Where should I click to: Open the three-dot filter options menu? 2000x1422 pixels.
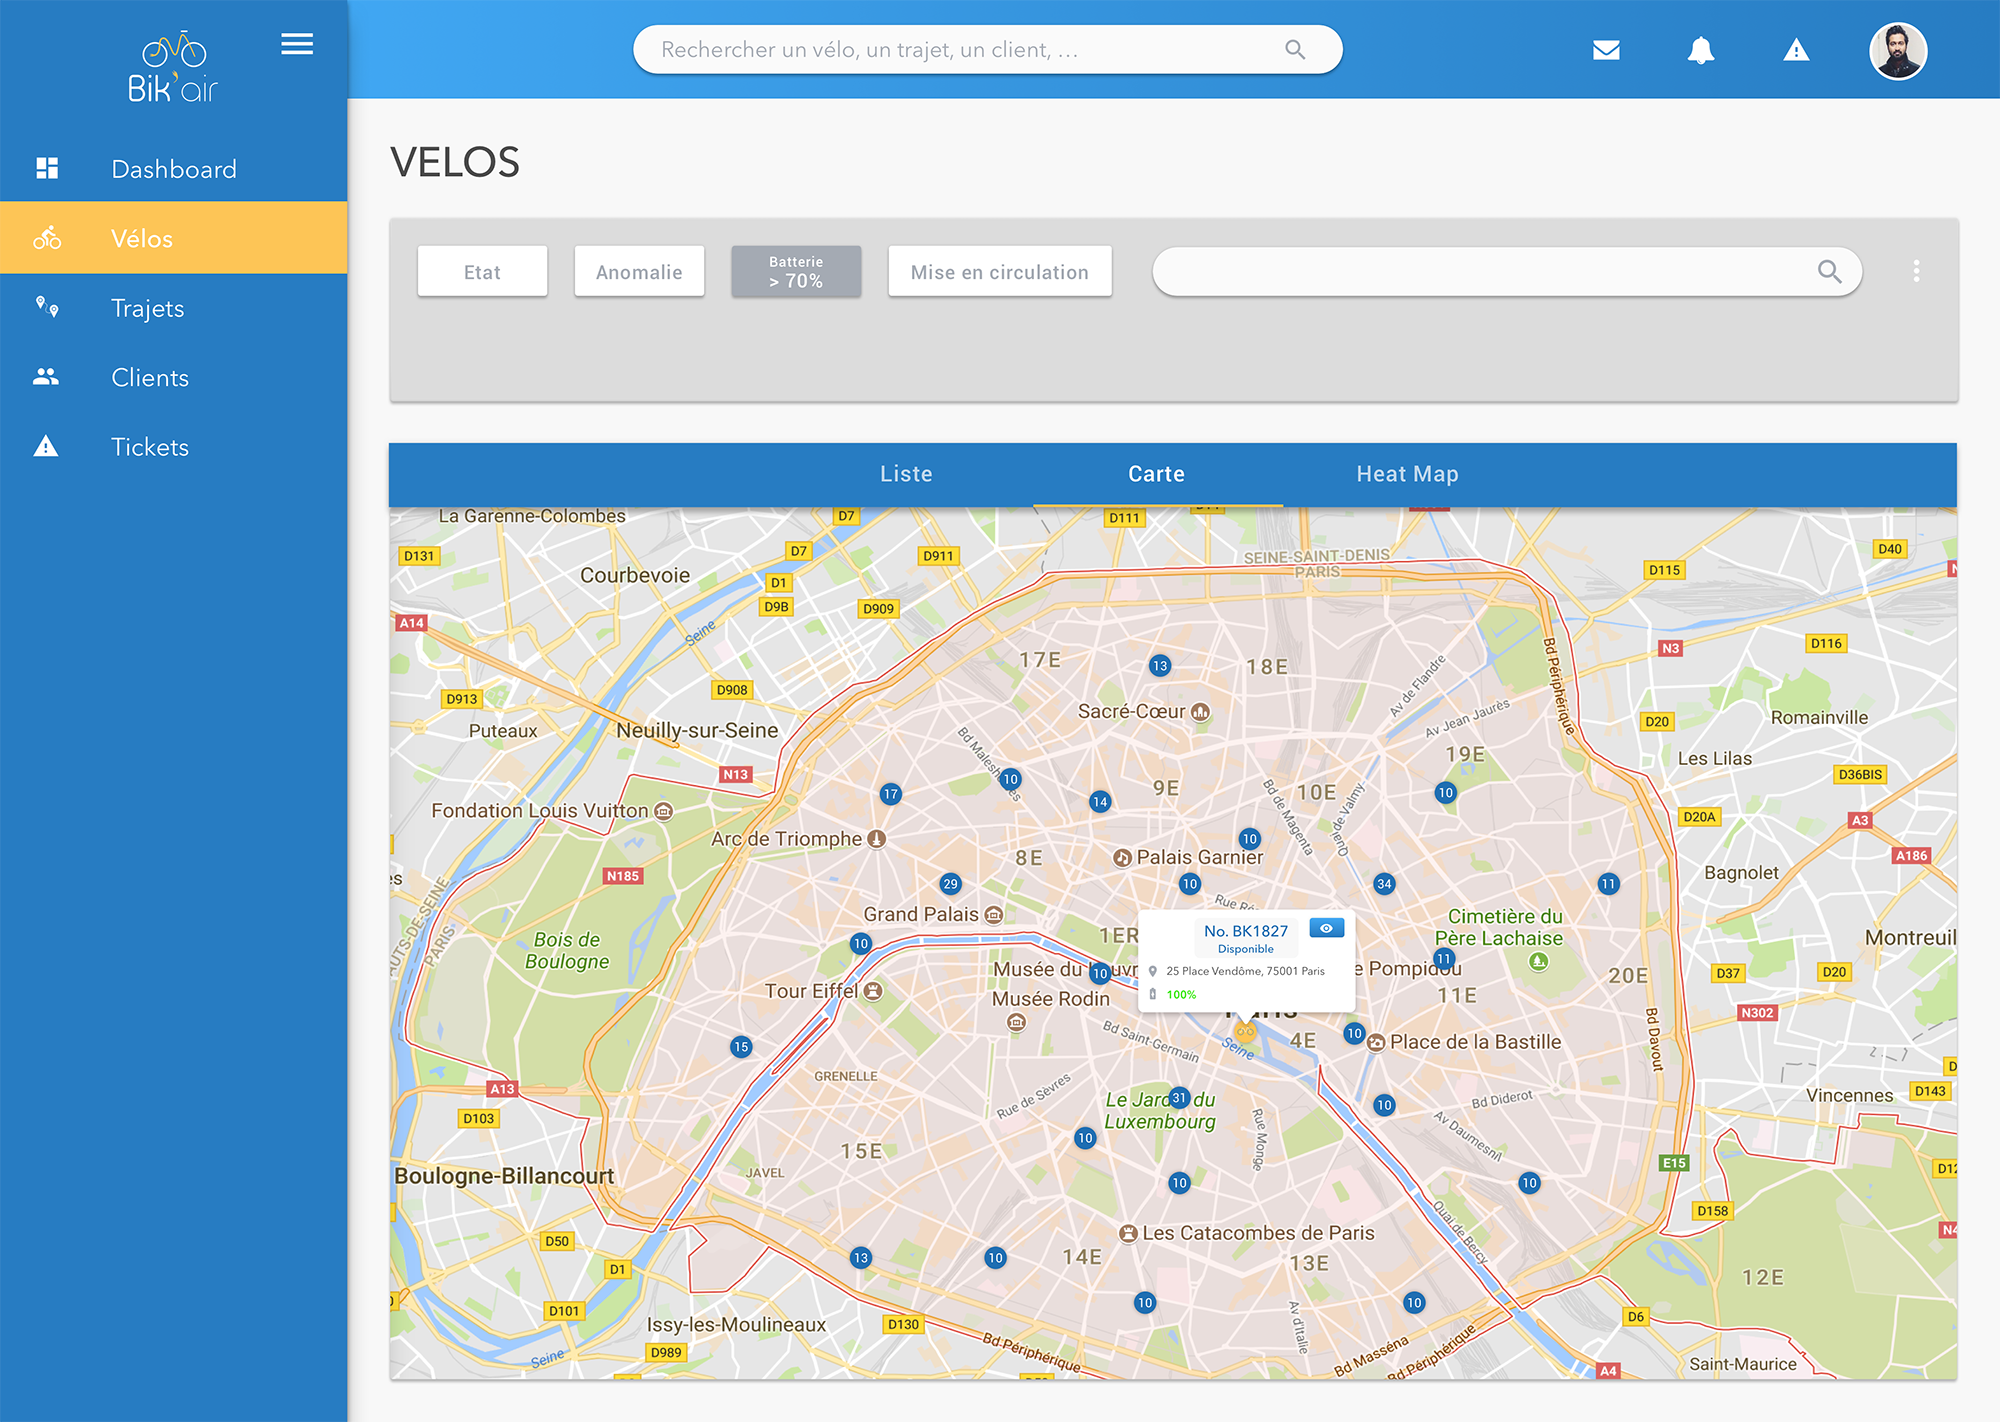pyautogui.click(x=1916, y=271)
